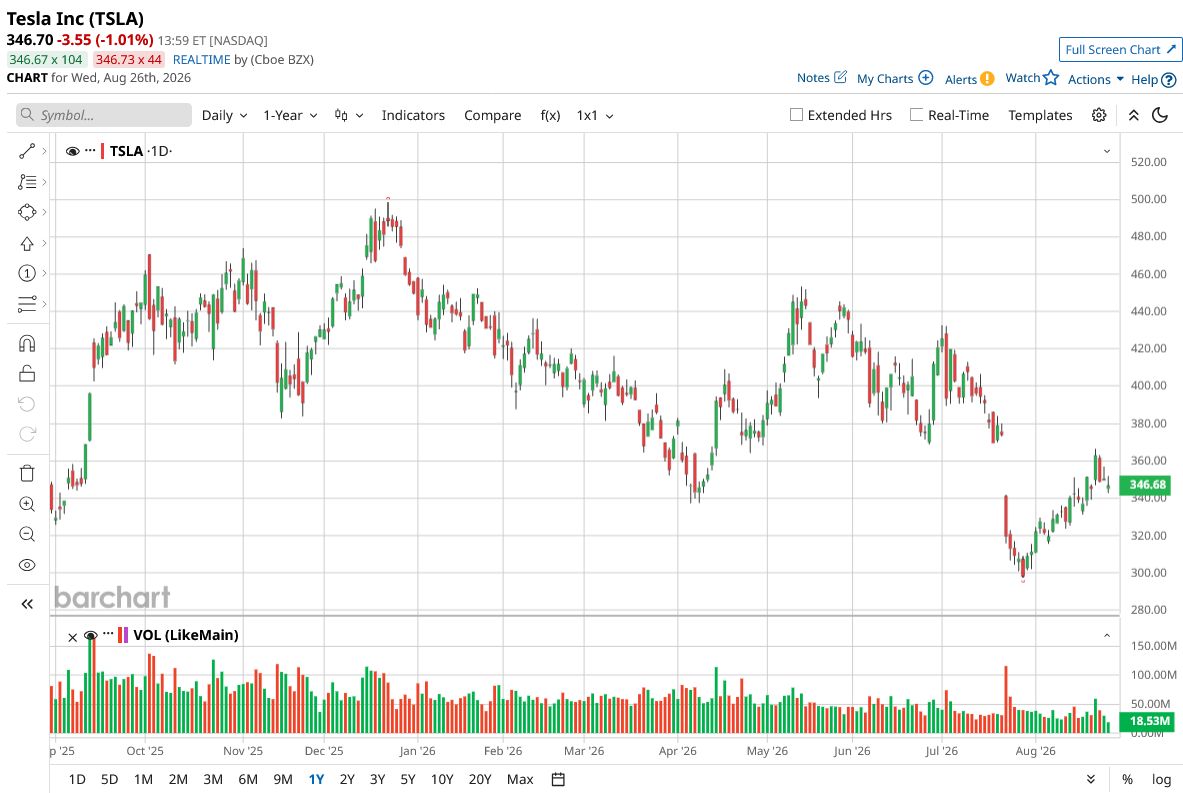Click the TSLA red color marker

coord(102,151)
